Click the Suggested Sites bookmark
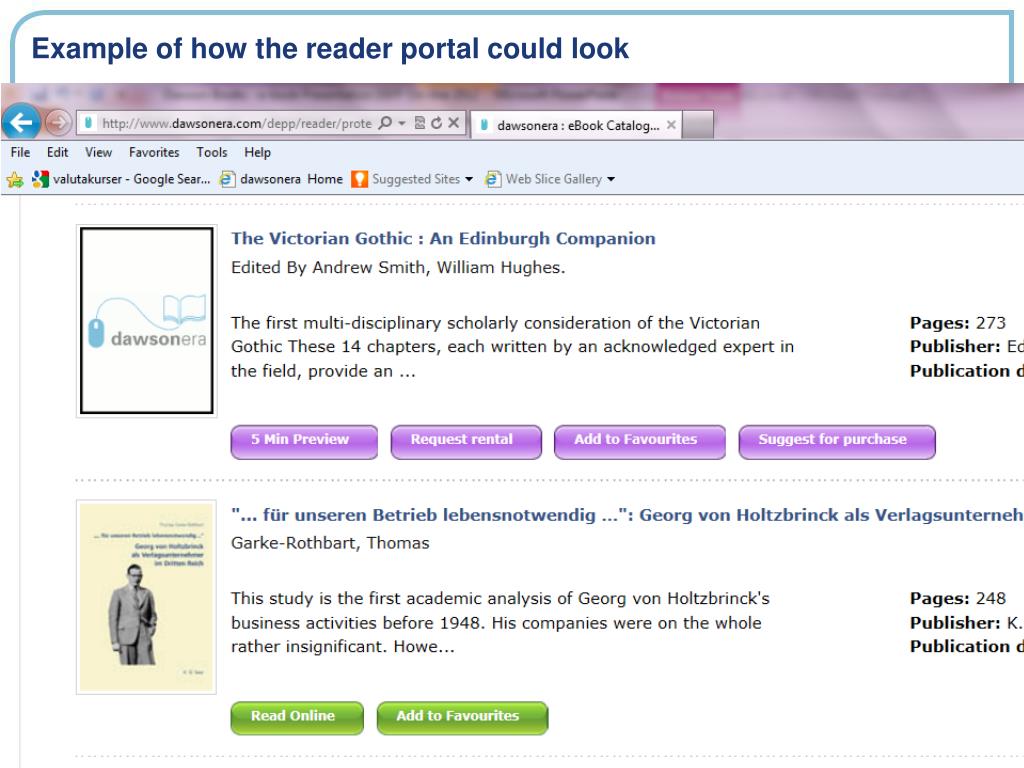This screenshot has height=768, width=1024. click(x=406, y=179)
